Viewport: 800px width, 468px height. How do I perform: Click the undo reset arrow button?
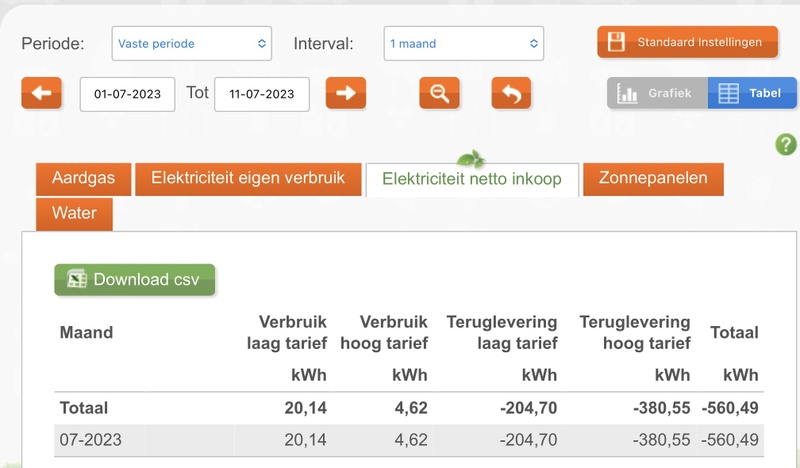pos(511,93)
